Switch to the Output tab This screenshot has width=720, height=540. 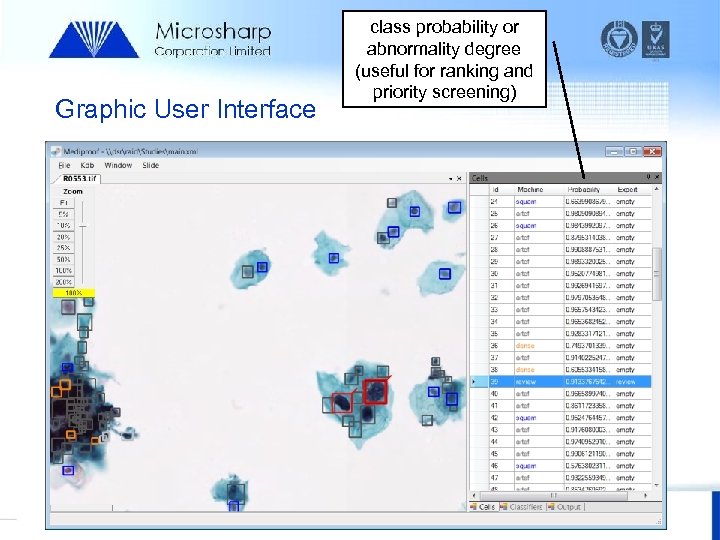tap(565, 507)
